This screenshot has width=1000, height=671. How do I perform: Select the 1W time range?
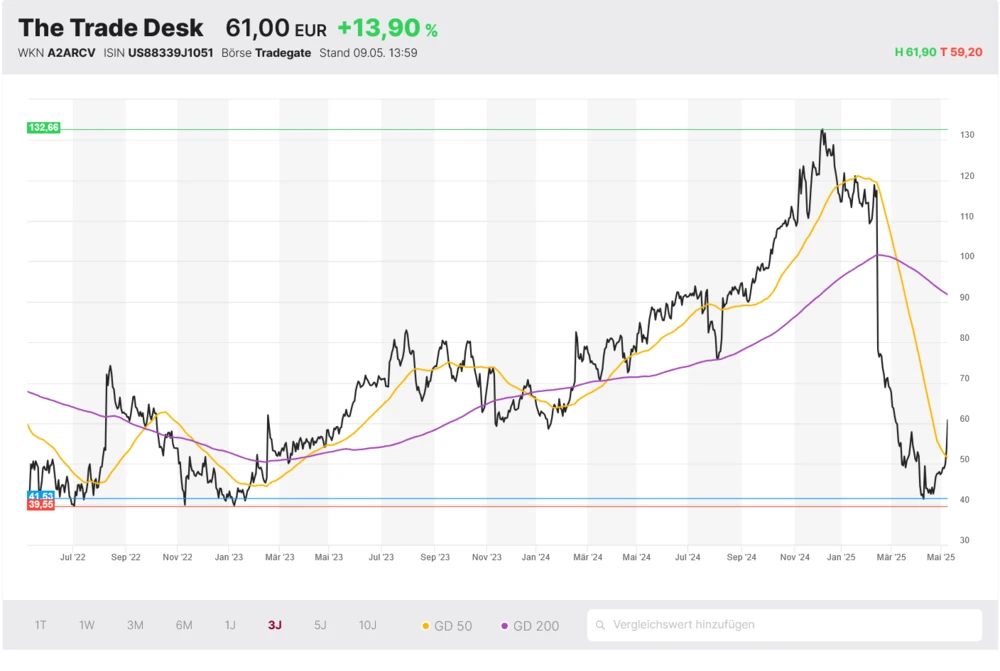click(87, 625)
